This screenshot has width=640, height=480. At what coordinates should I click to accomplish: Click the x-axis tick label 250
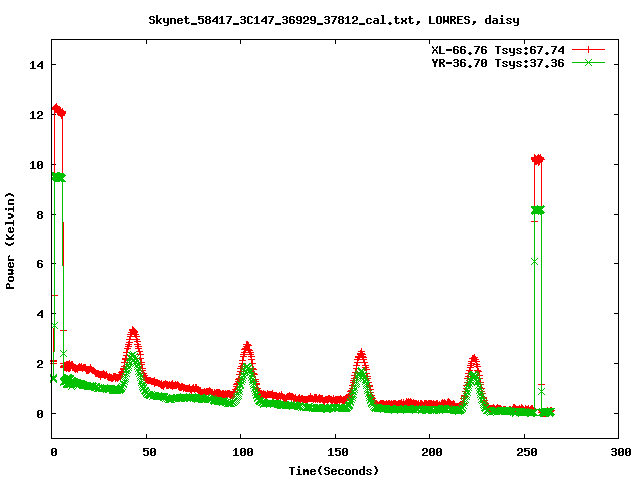pyautogui.click(x=527, y=452)
